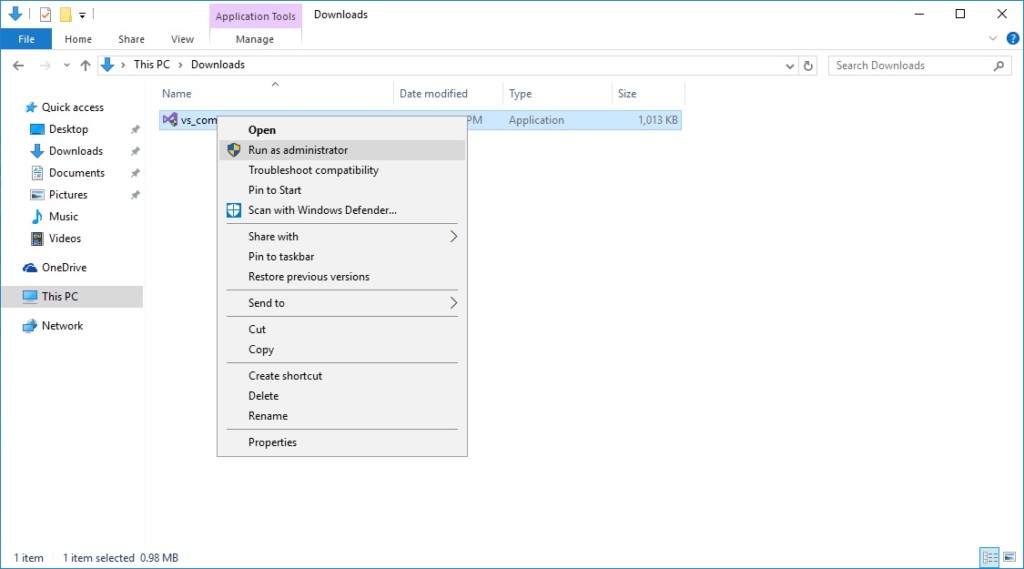
Task: Click the search magnifier icon
Action: [x=999, y=65]
